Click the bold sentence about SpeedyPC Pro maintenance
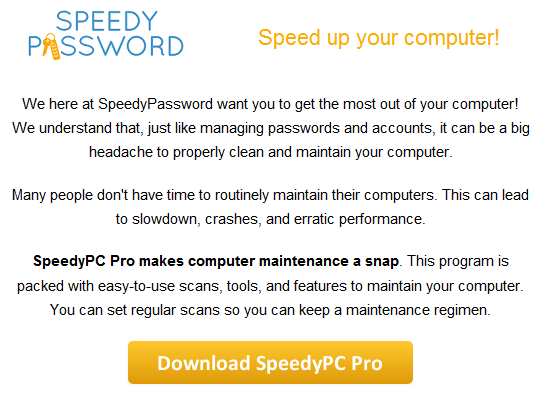545x396 pixels. [215, 261]
